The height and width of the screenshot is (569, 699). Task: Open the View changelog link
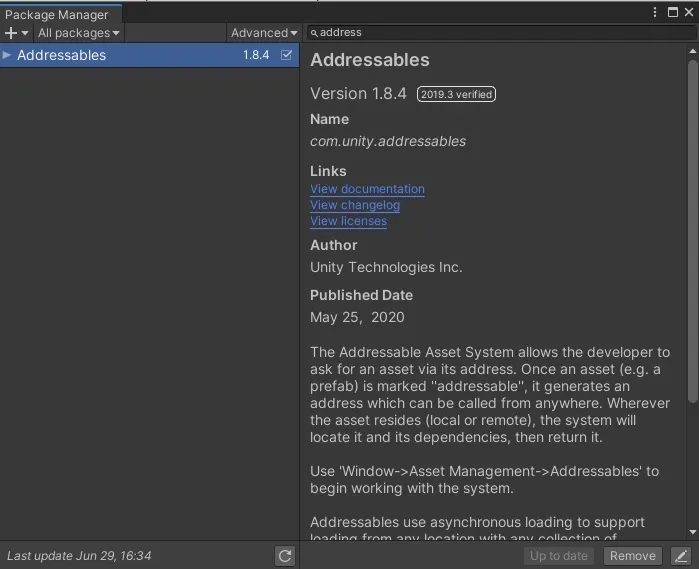click(x=355, y=205)
